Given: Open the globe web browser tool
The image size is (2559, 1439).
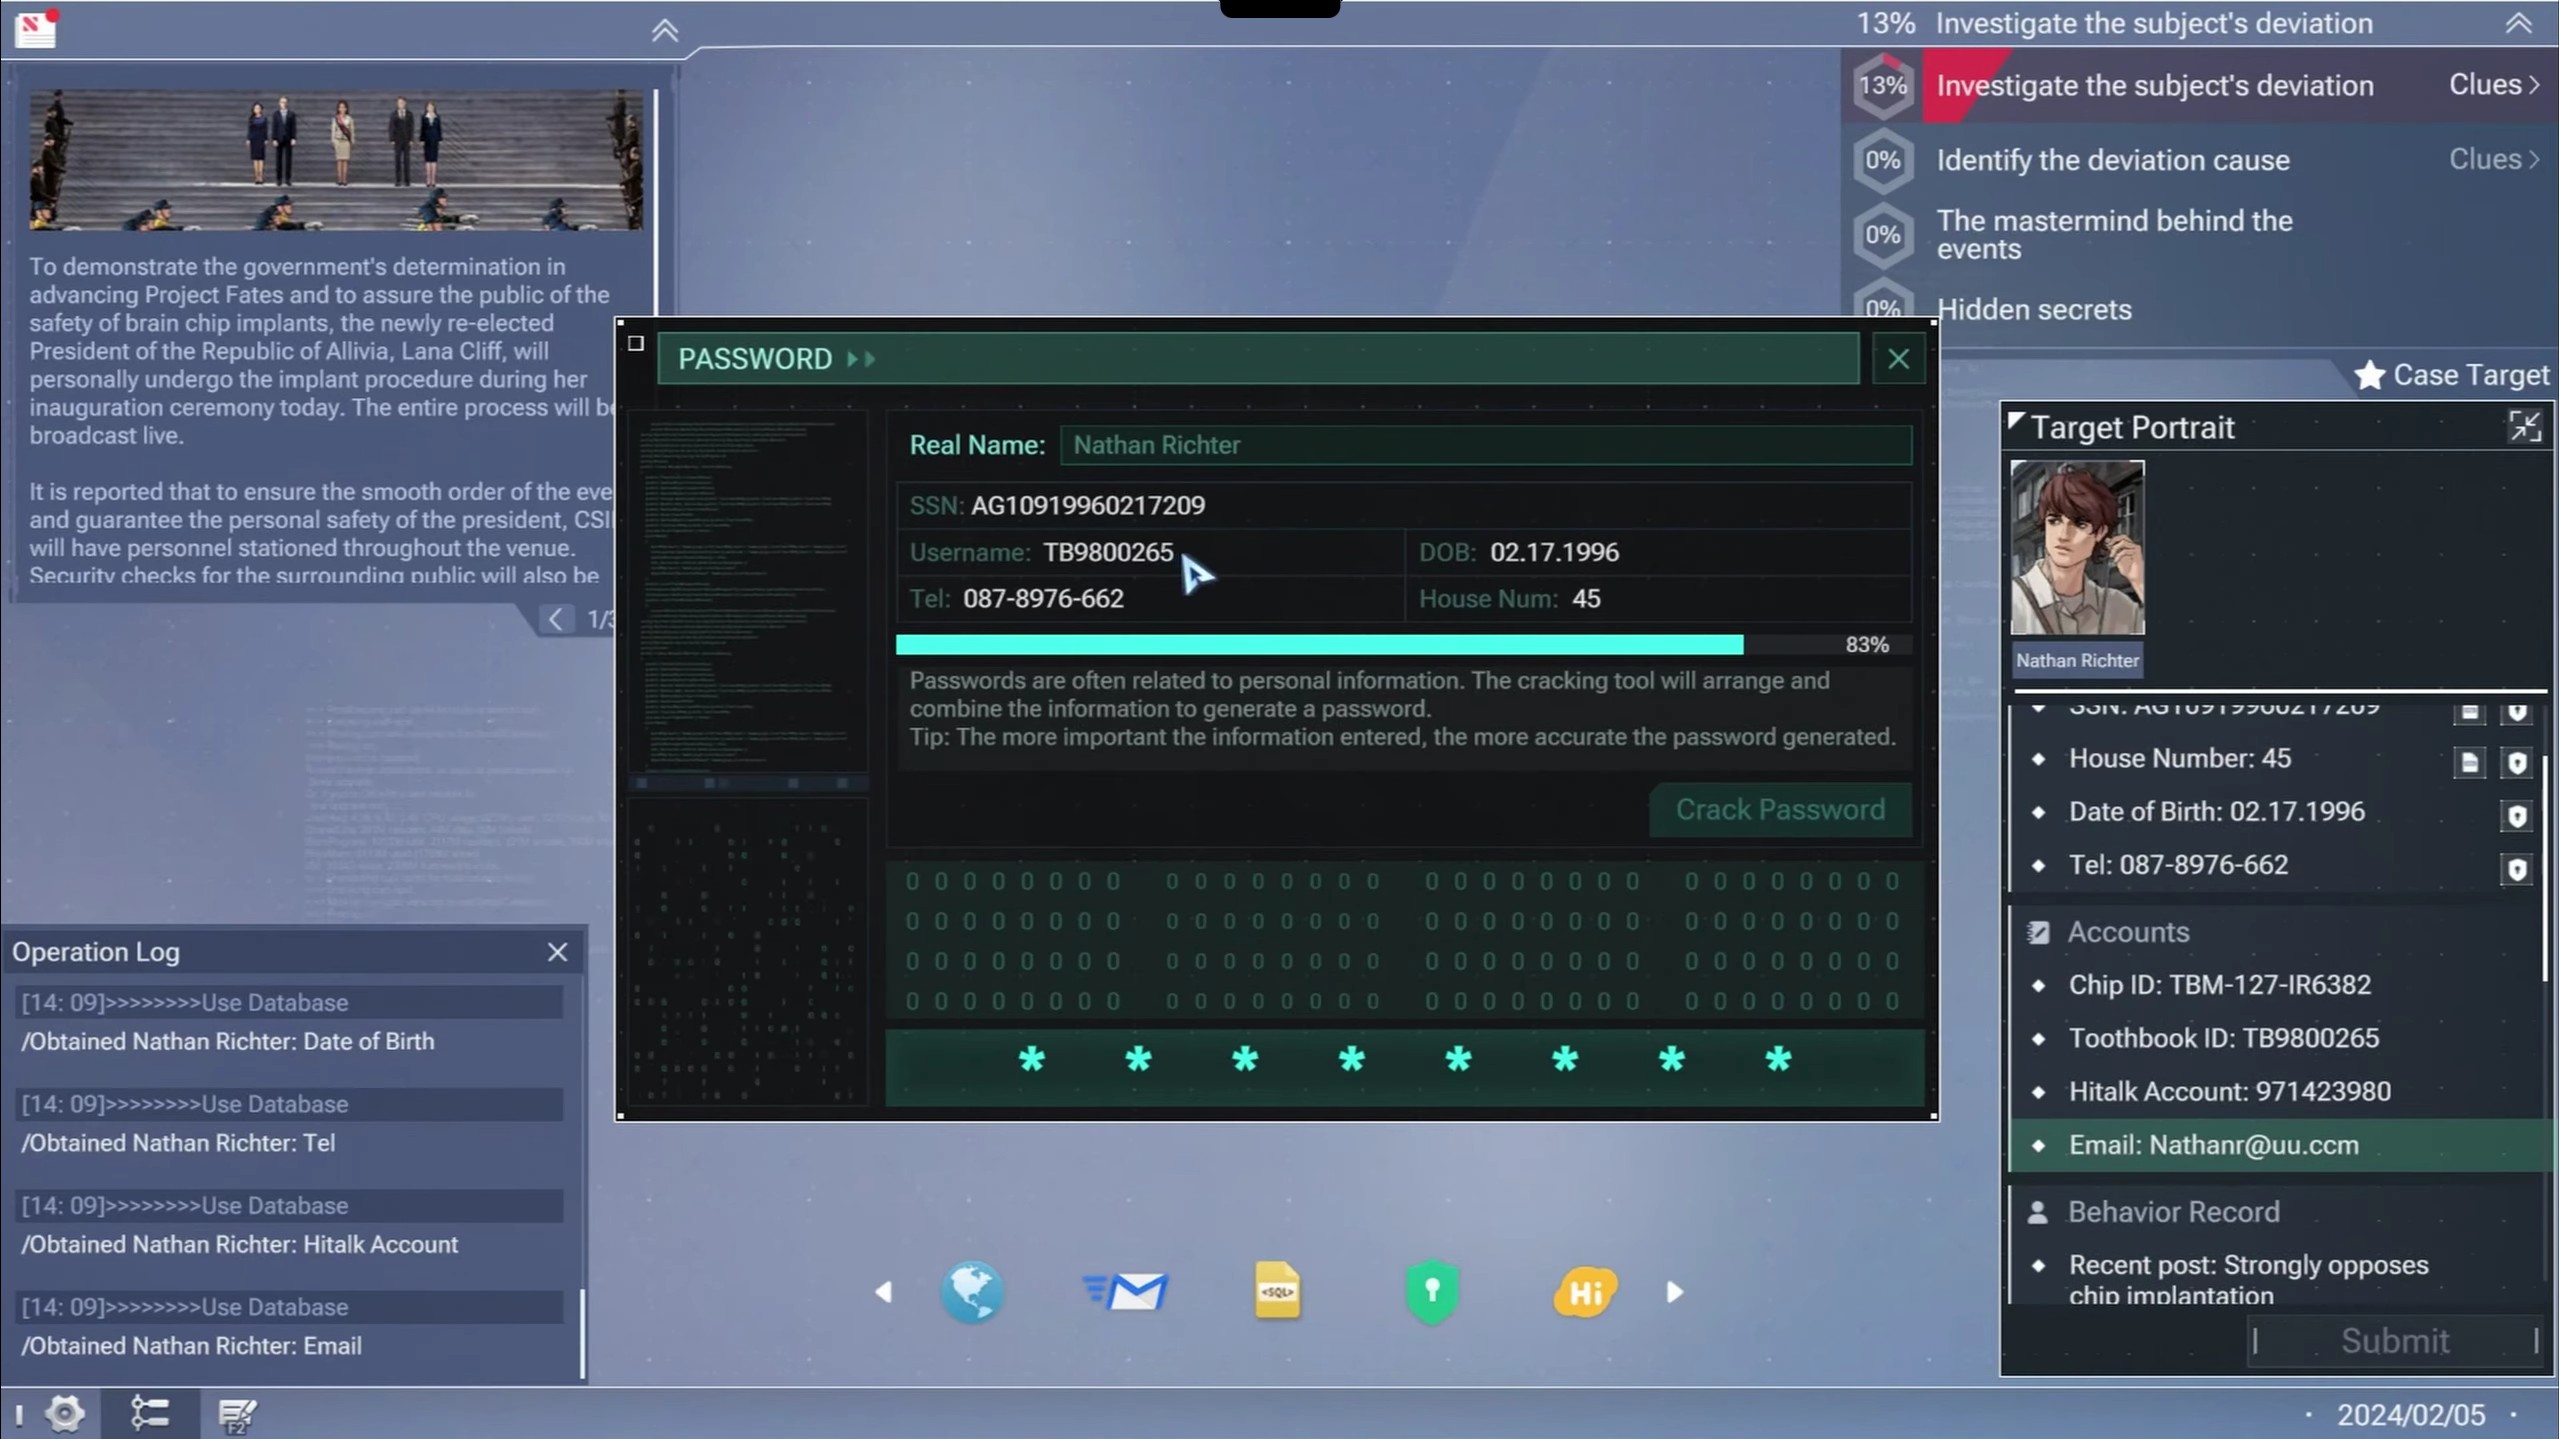Looking at the screenshot, I should click(971, 1291).
